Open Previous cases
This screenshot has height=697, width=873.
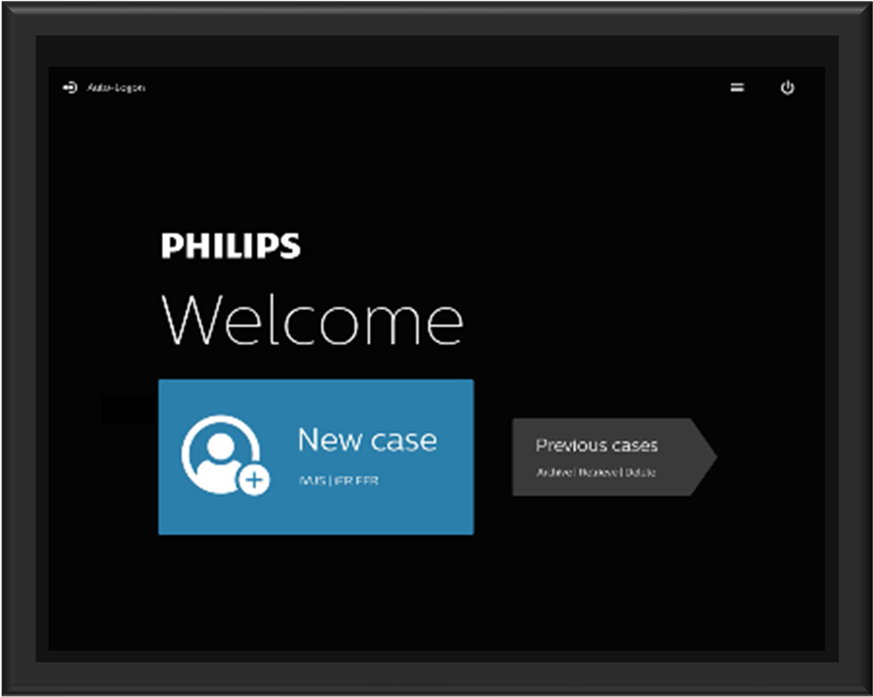[615, 457]
